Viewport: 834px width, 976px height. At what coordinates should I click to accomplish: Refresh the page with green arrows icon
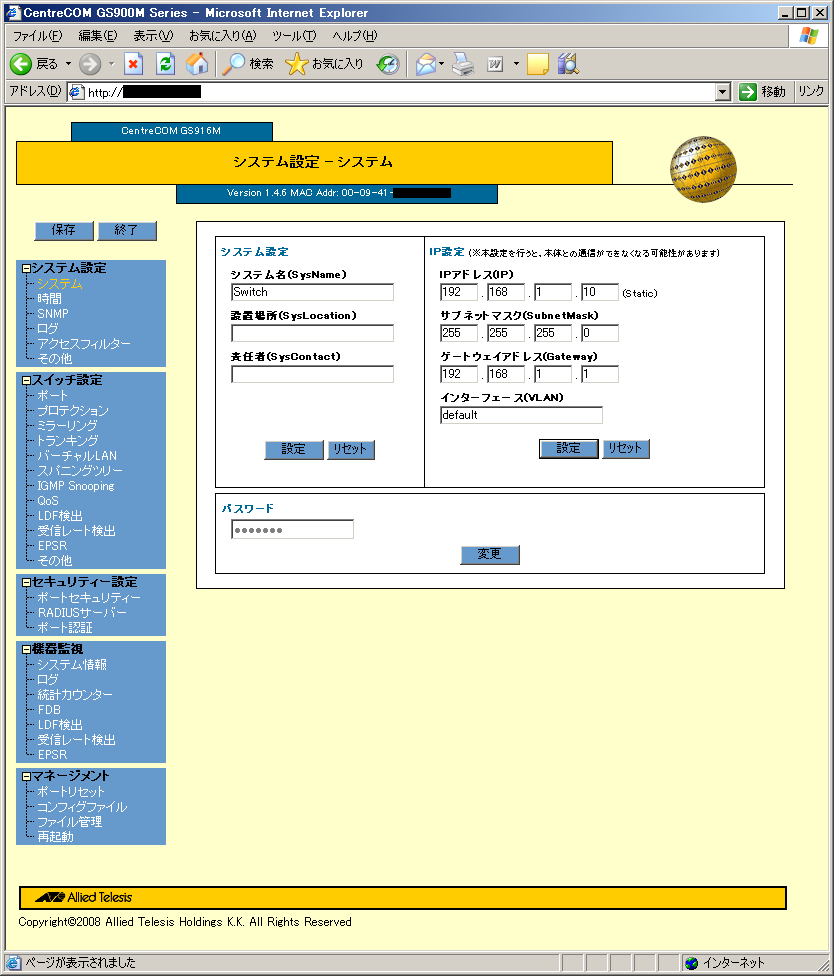165,63
